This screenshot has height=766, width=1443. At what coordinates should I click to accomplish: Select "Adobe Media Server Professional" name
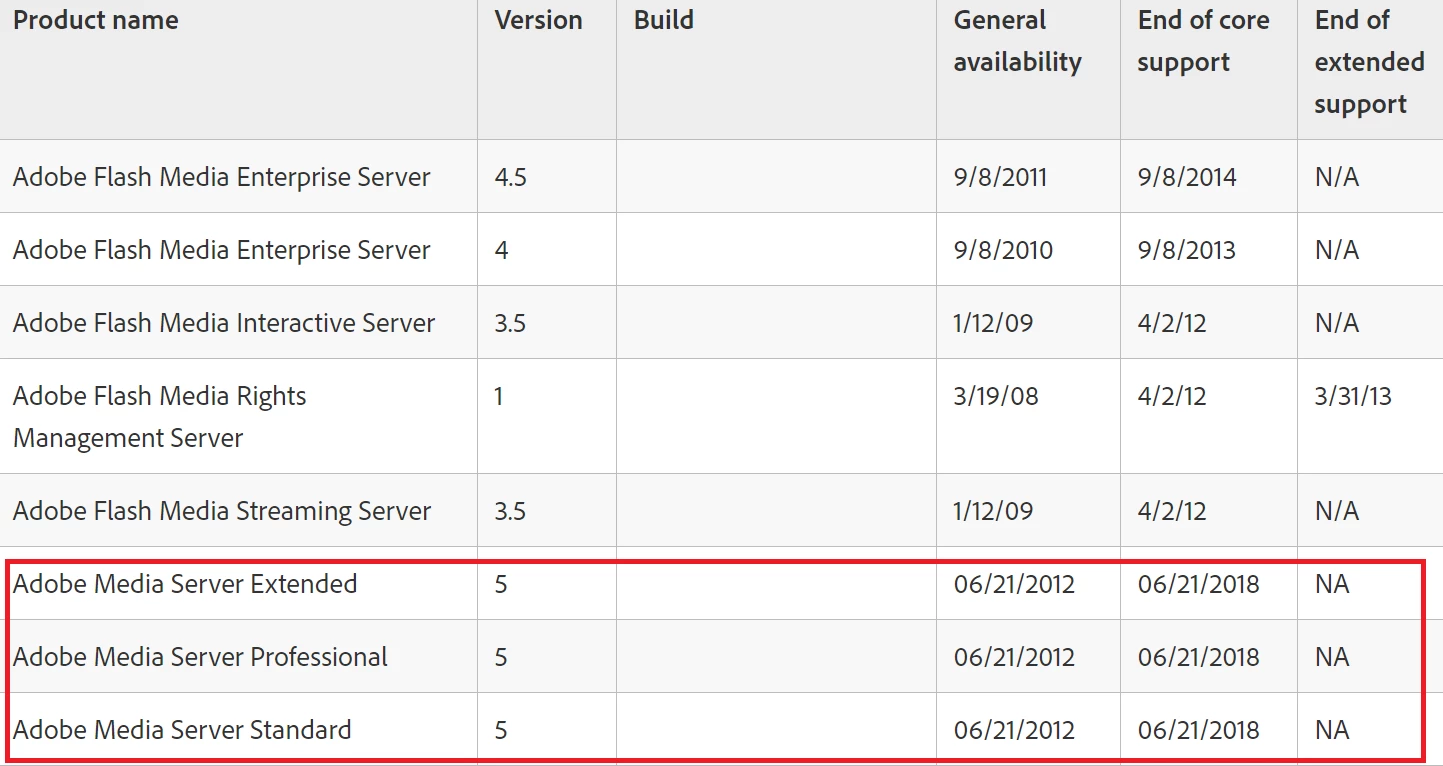[200, 657]
